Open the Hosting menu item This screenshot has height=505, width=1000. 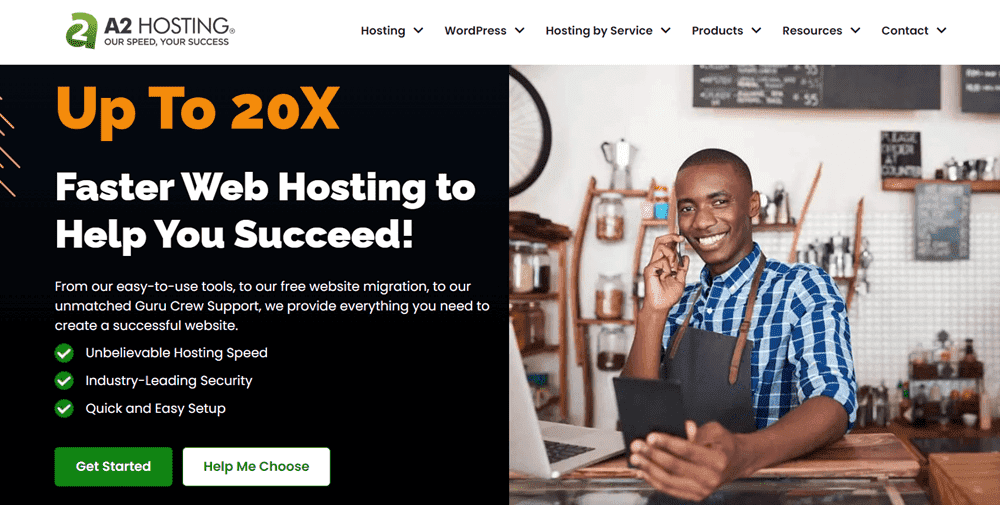point(383,31)
